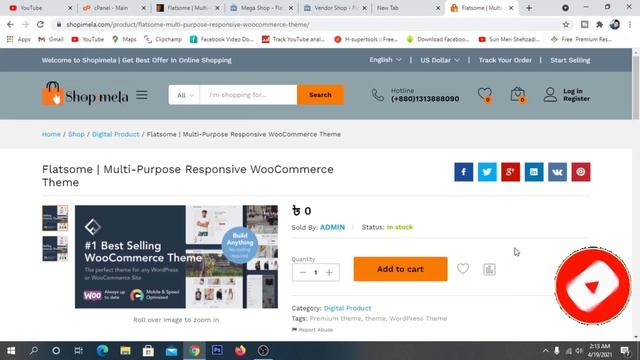Open Start Selling link
The image size is (640, 360).
(570, 60)
